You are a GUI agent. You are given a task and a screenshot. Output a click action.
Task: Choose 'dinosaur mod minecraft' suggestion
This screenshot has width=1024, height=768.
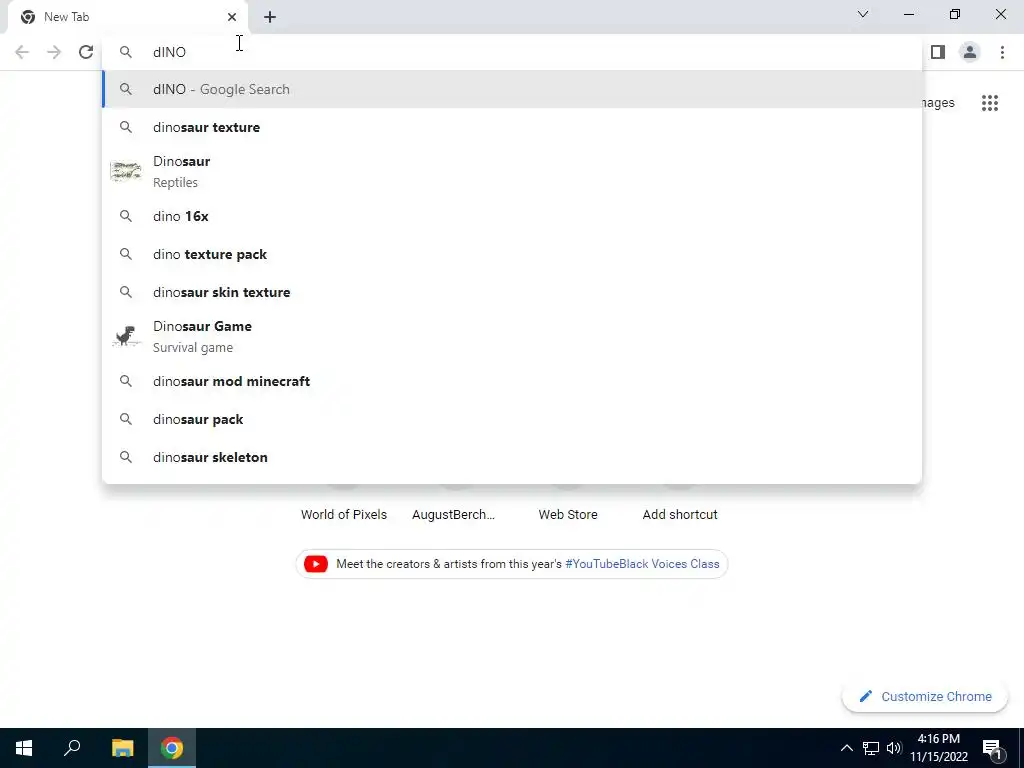[x=512, y=381]
